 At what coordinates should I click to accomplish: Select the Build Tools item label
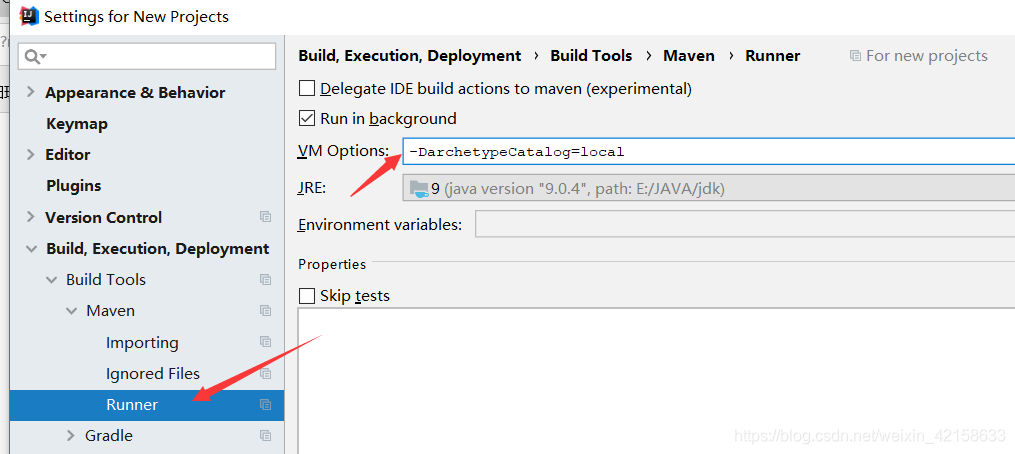tap(106, 280)
